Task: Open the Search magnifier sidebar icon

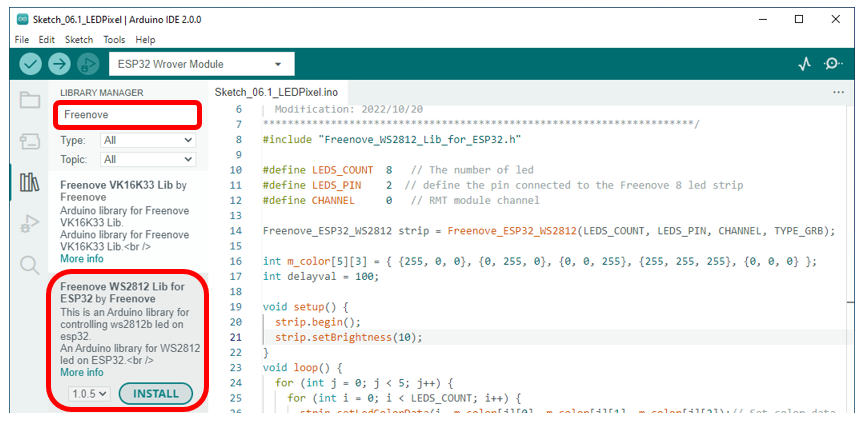Action: point(30,265)
